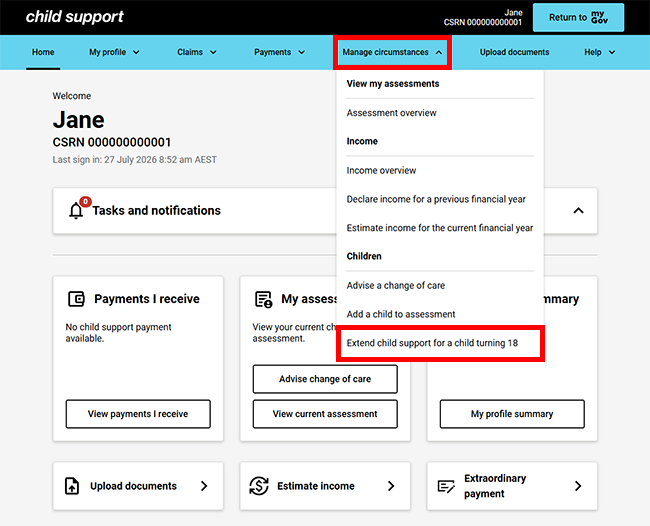Choose Declare income for a previous financial year

click(x=436, y=199)
